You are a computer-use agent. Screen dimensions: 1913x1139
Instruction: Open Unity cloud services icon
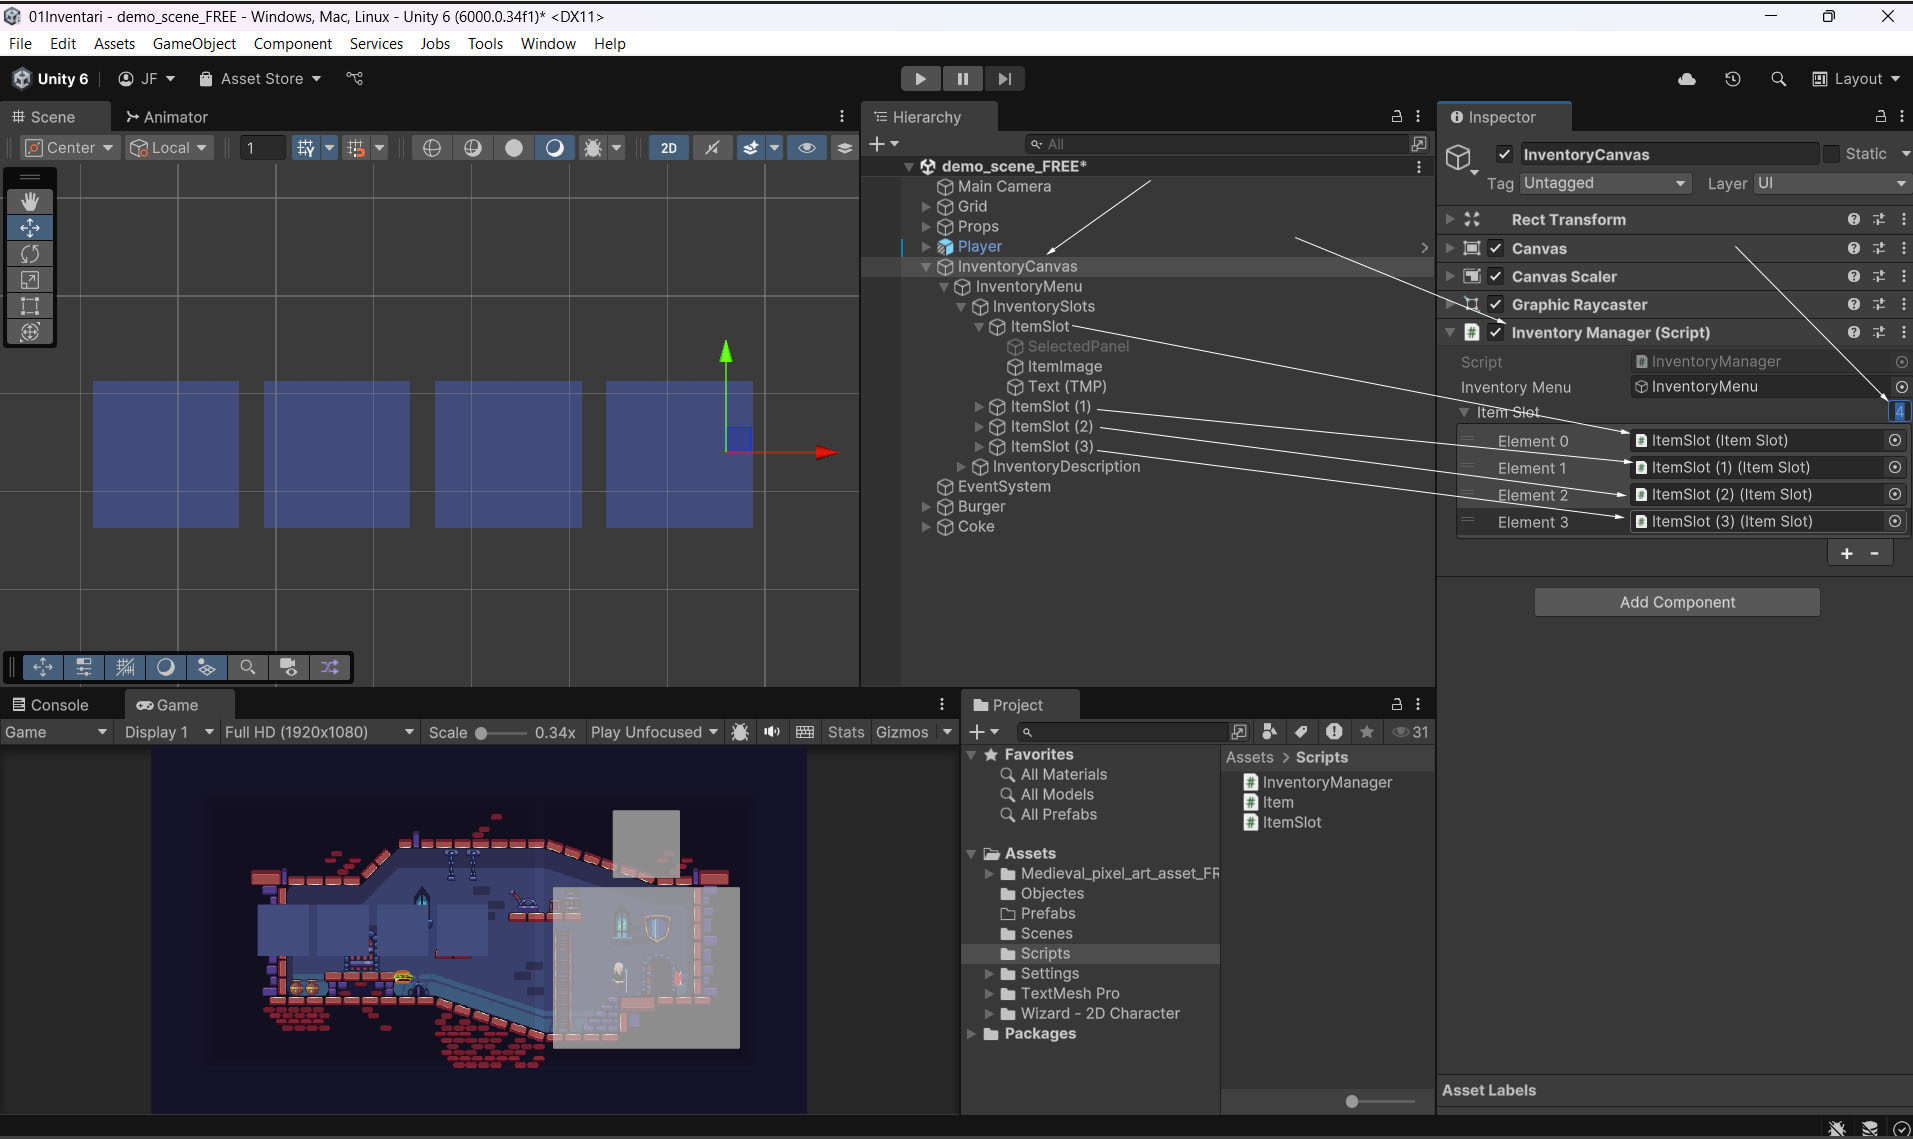[1687, 79]
